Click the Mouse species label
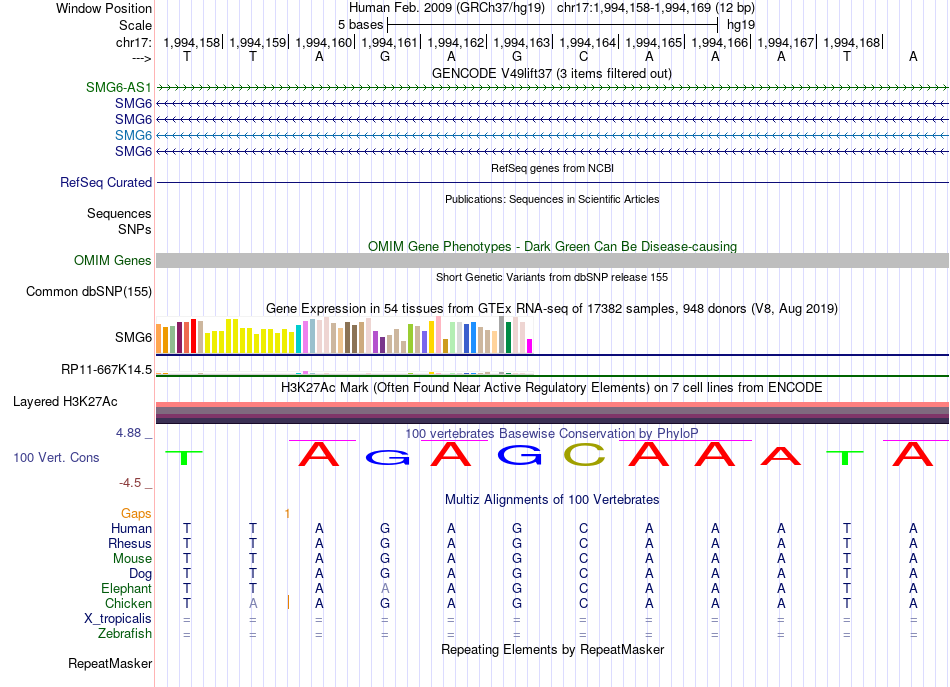 (x=132, y=559)
